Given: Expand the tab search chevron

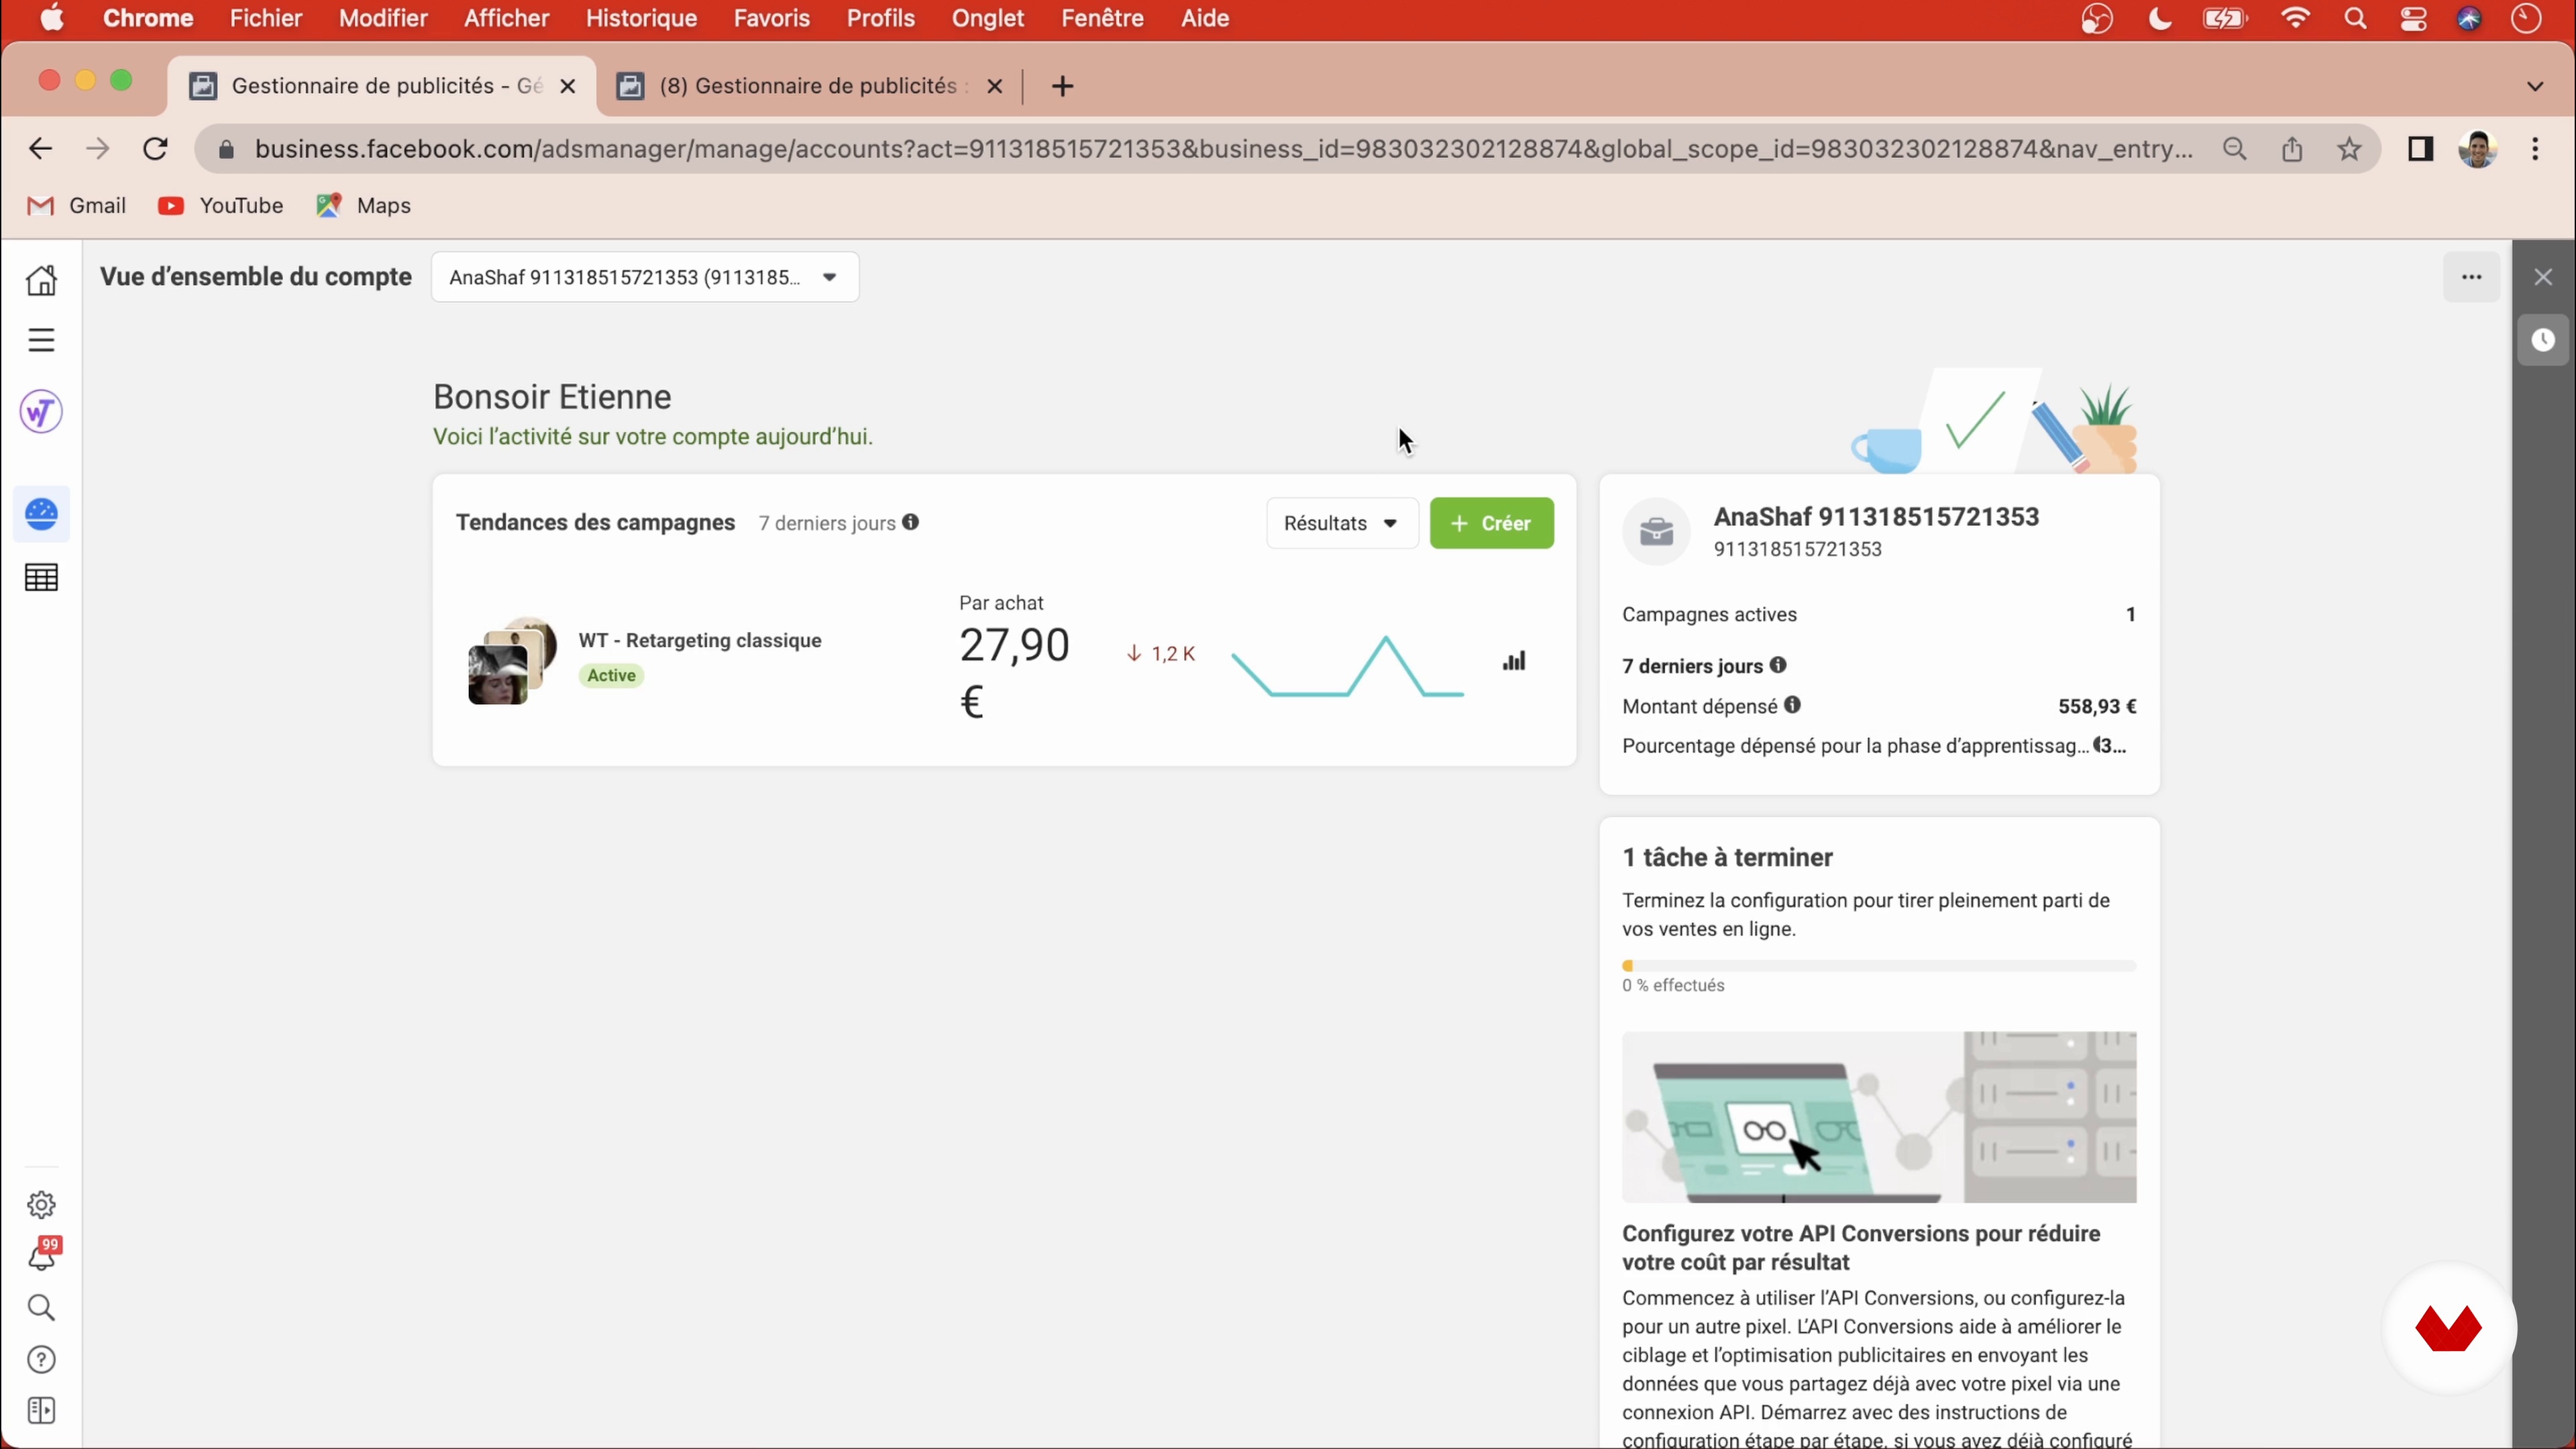Looking at the screenshot, I should (x=2535, y=86).
